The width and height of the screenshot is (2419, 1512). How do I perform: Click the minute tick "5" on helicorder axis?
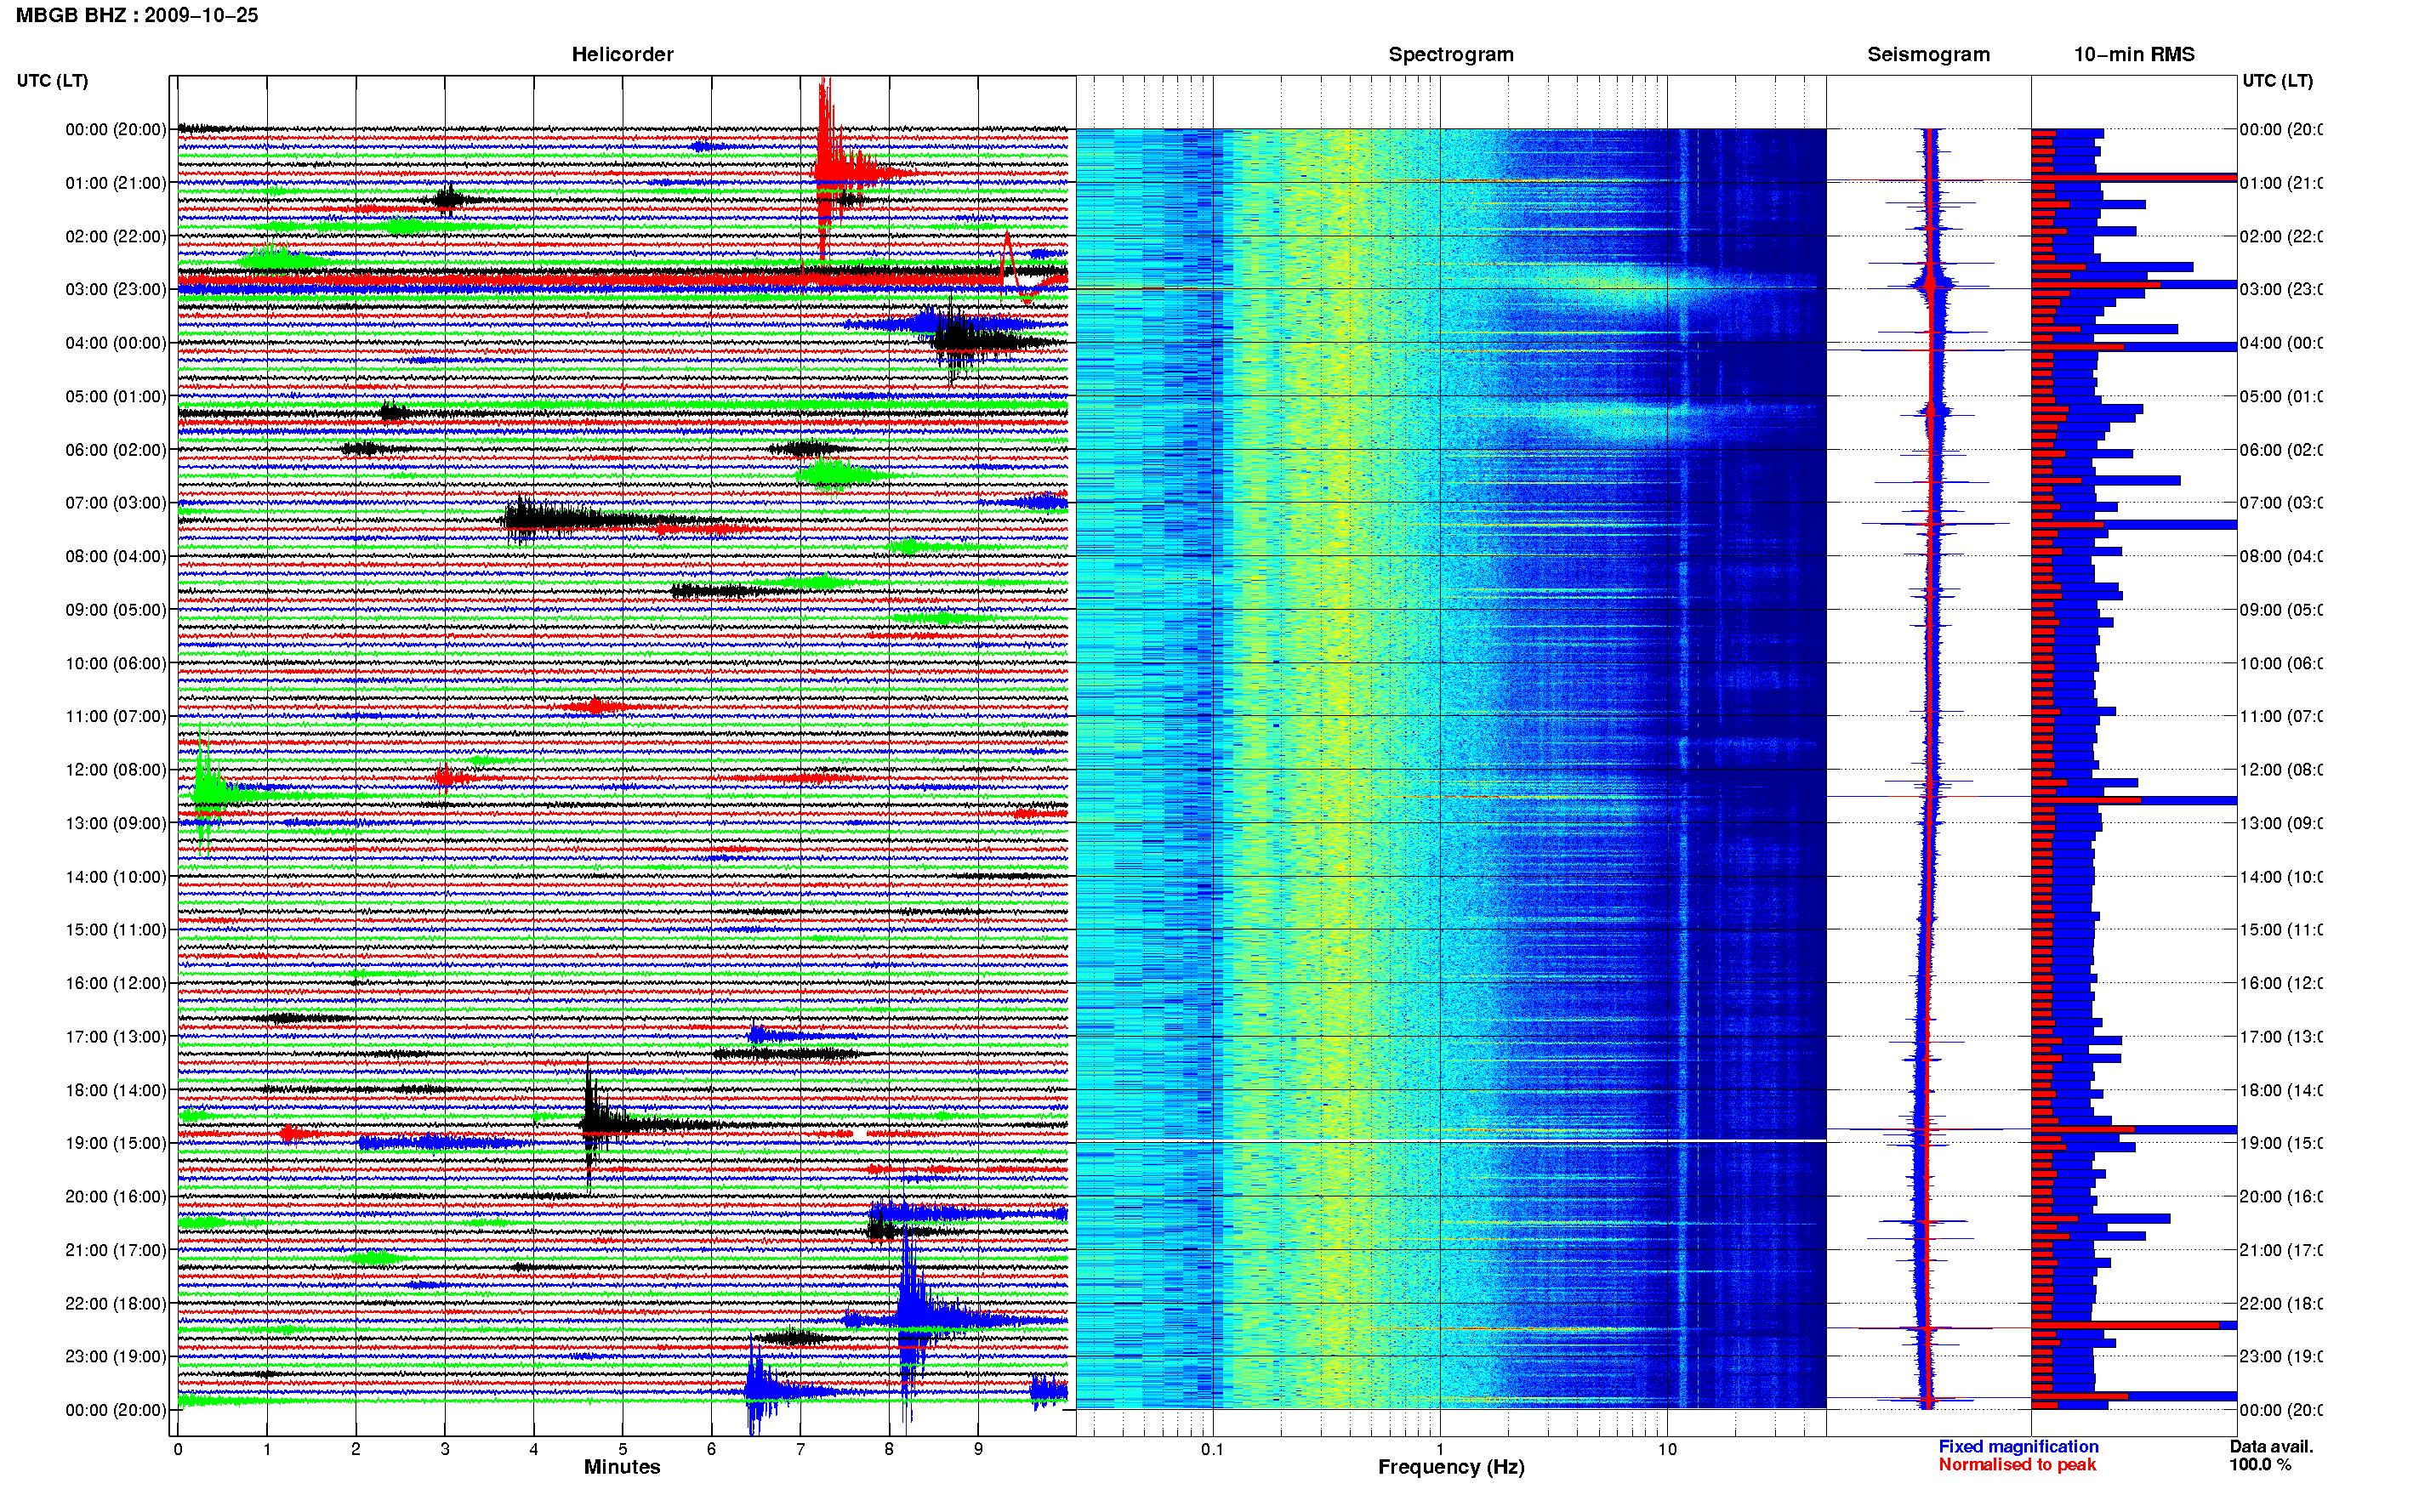622,1449
